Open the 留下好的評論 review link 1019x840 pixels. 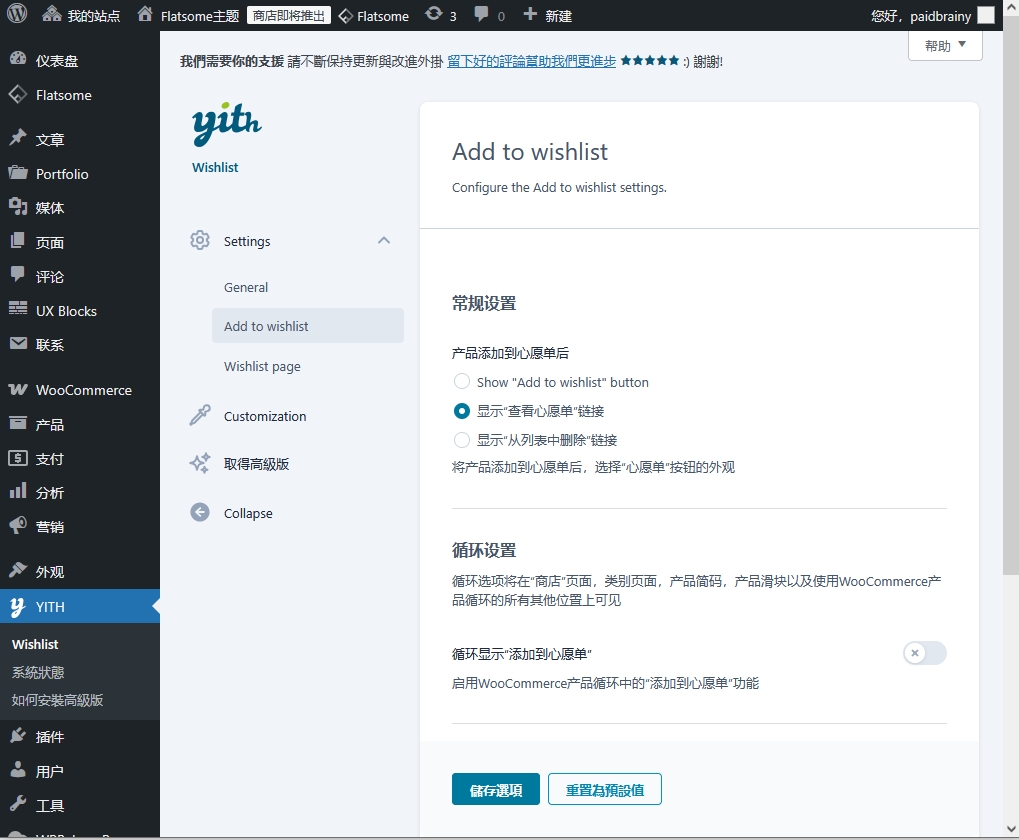tap(532, 61)
